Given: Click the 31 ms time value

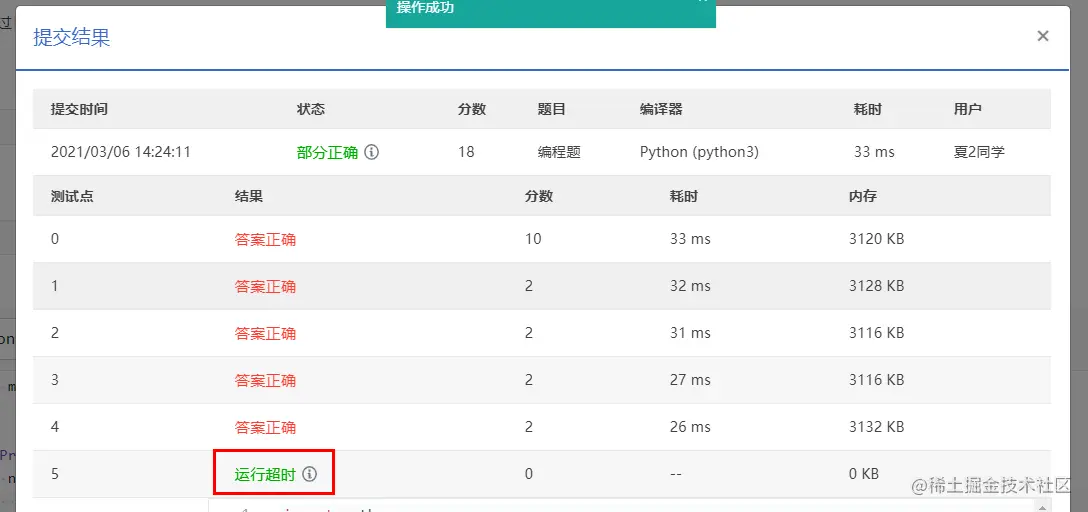Looking at the screenshot, I should pos(690,334).
